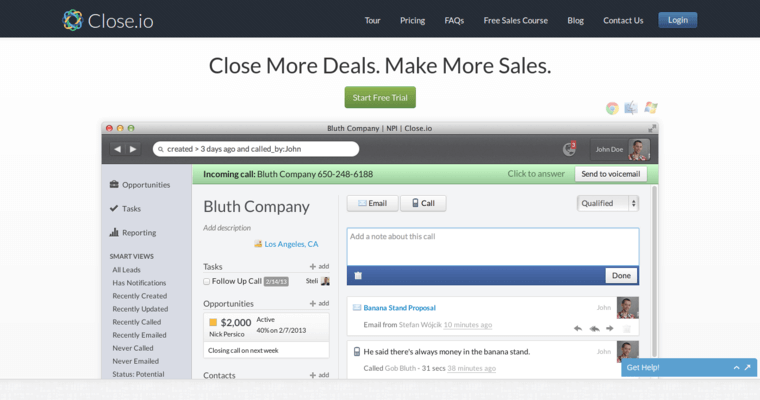Viewport: 760px width, 400px height.
Task: Click the reply arrow on Banana Stand email
Action: click(577, 328)
